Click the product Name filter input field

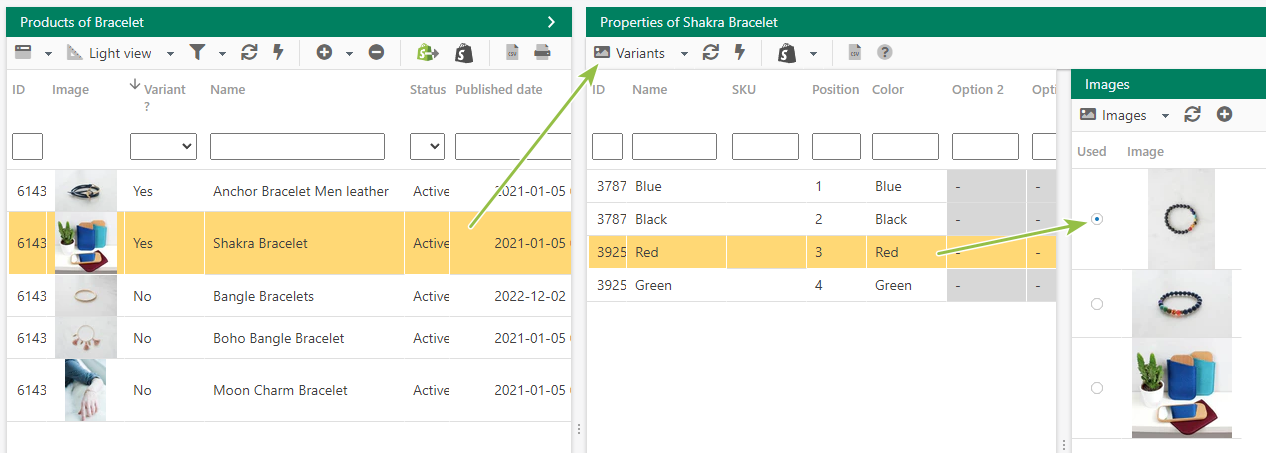297,147
